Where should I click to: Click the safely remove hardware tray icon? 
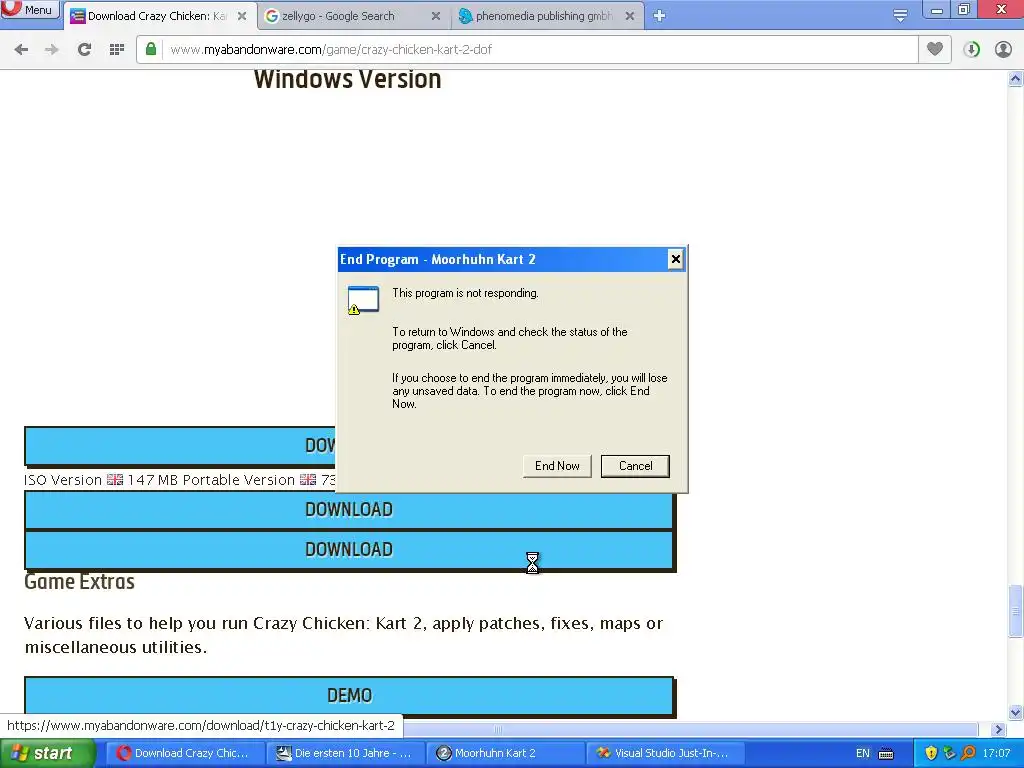[950, 753]
